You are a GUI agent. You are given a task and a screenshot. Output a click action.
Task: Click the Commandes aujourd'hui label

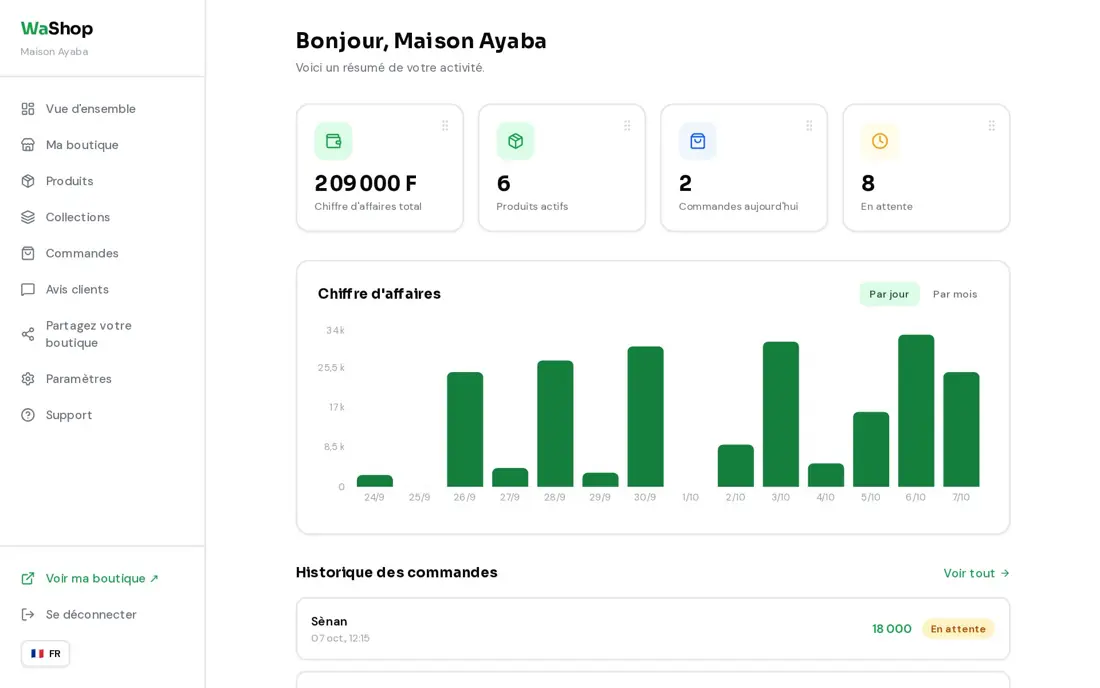(x=738, y=206)
